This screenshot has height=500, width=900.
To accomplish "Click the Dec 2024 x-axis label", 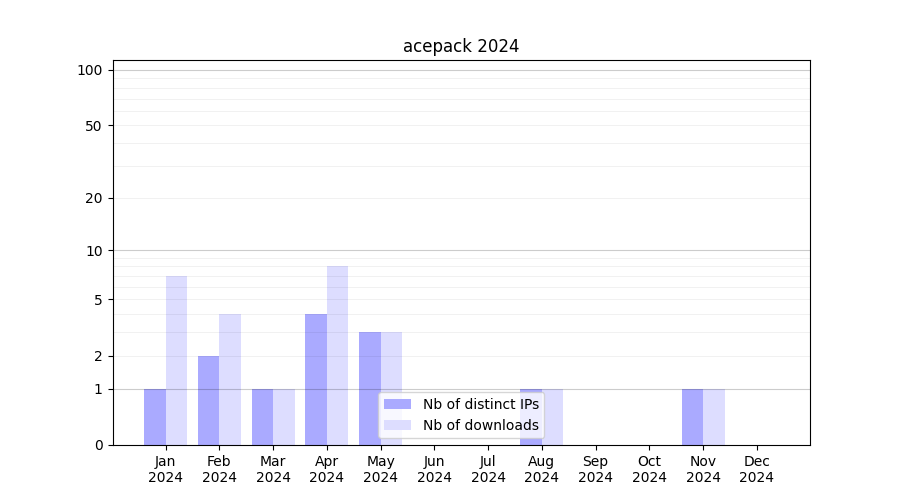I will click(757, 469).
